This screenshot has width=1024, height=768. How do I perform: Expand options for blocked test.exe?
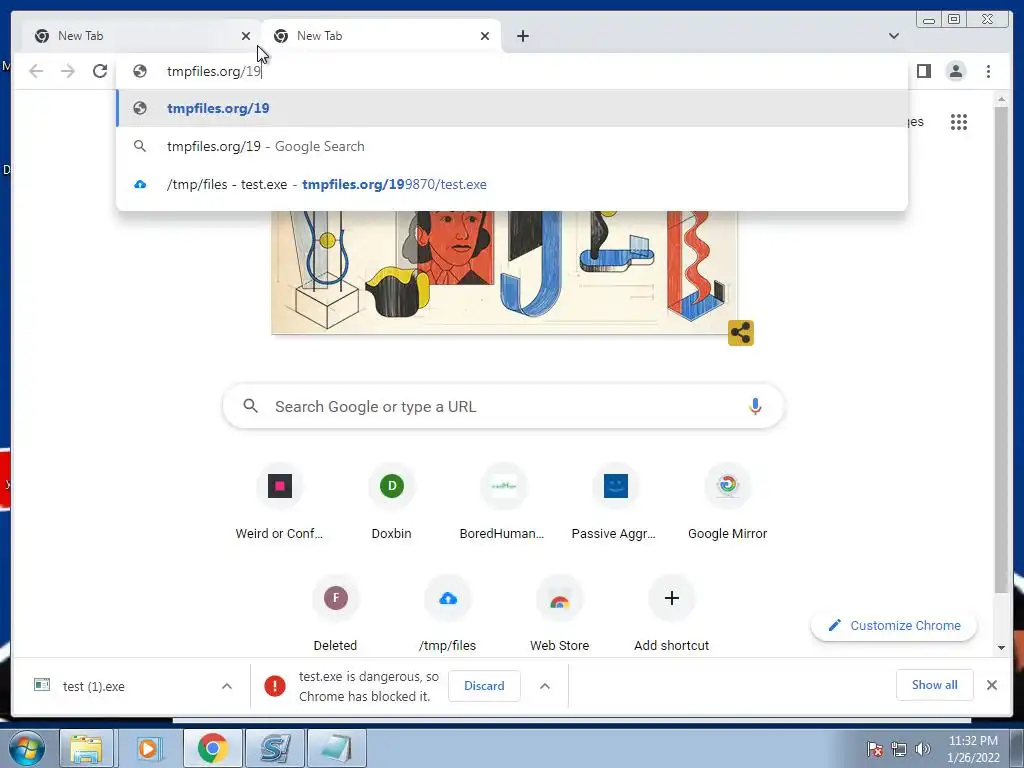coord(545,686)
